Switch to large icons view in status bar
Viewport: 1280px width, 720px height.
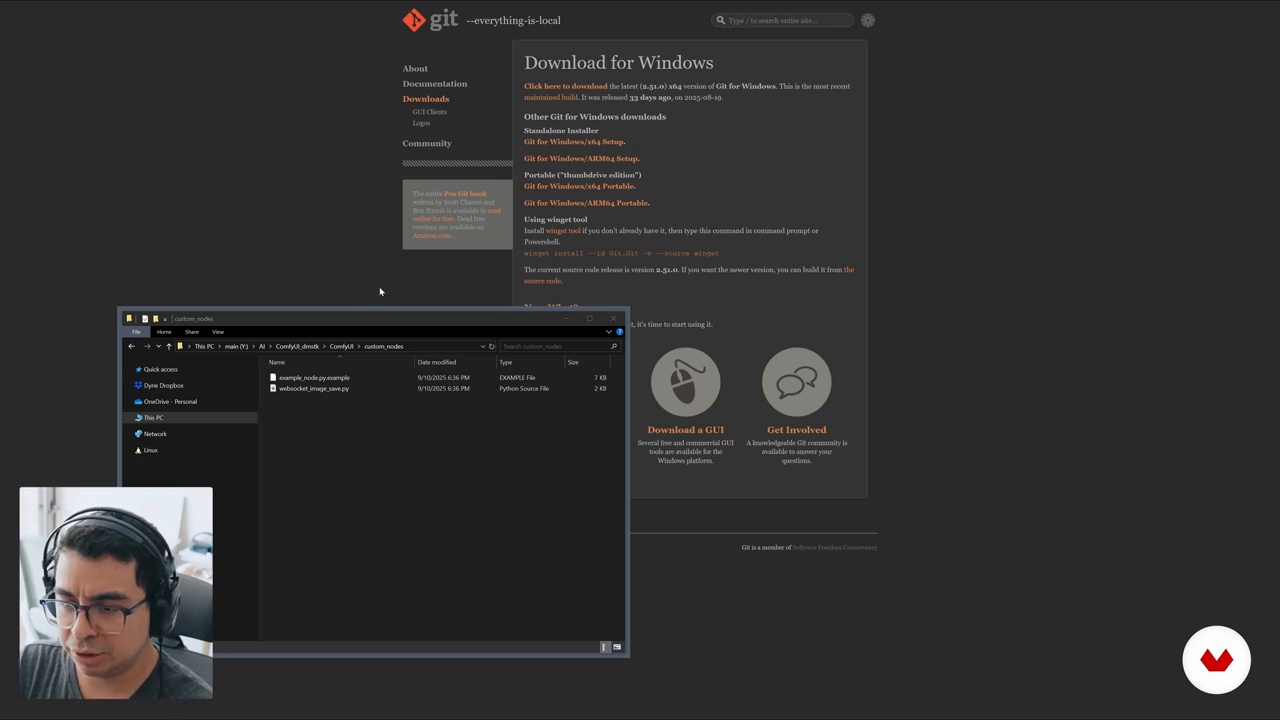(617, 647)
